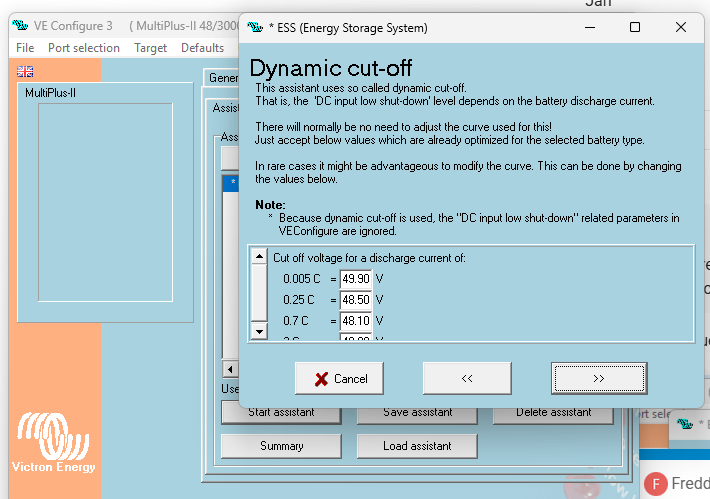Click the Victron Energy logo
The image size is (710, 499).
(53, 441)
